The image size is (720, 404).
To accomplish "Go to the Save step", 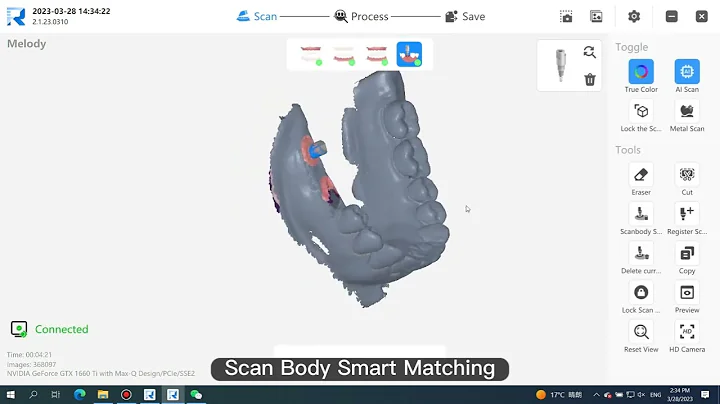I will [x=465, y=17].
